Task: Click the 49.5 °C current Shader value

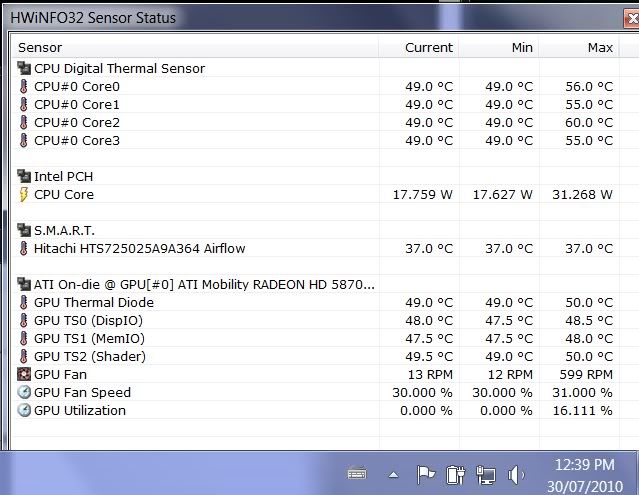Action: (429, 356)
